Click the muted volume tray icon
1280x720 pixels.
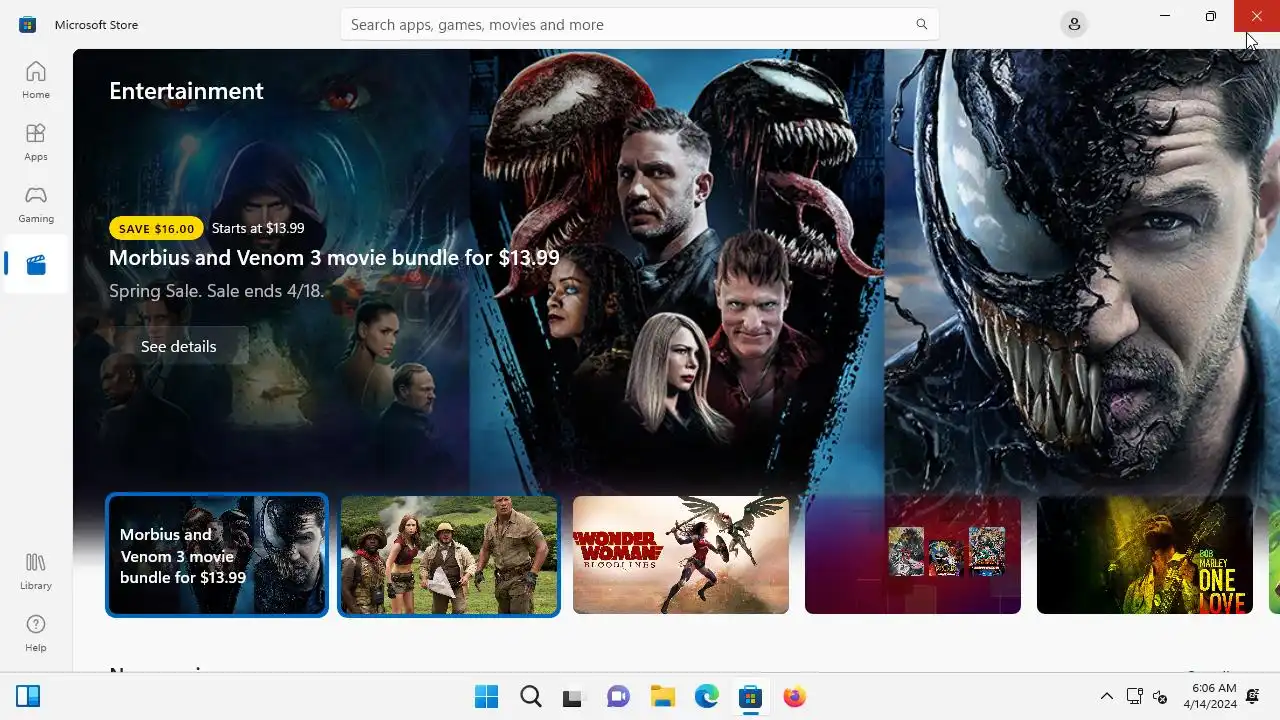(x=1160, y=697)
